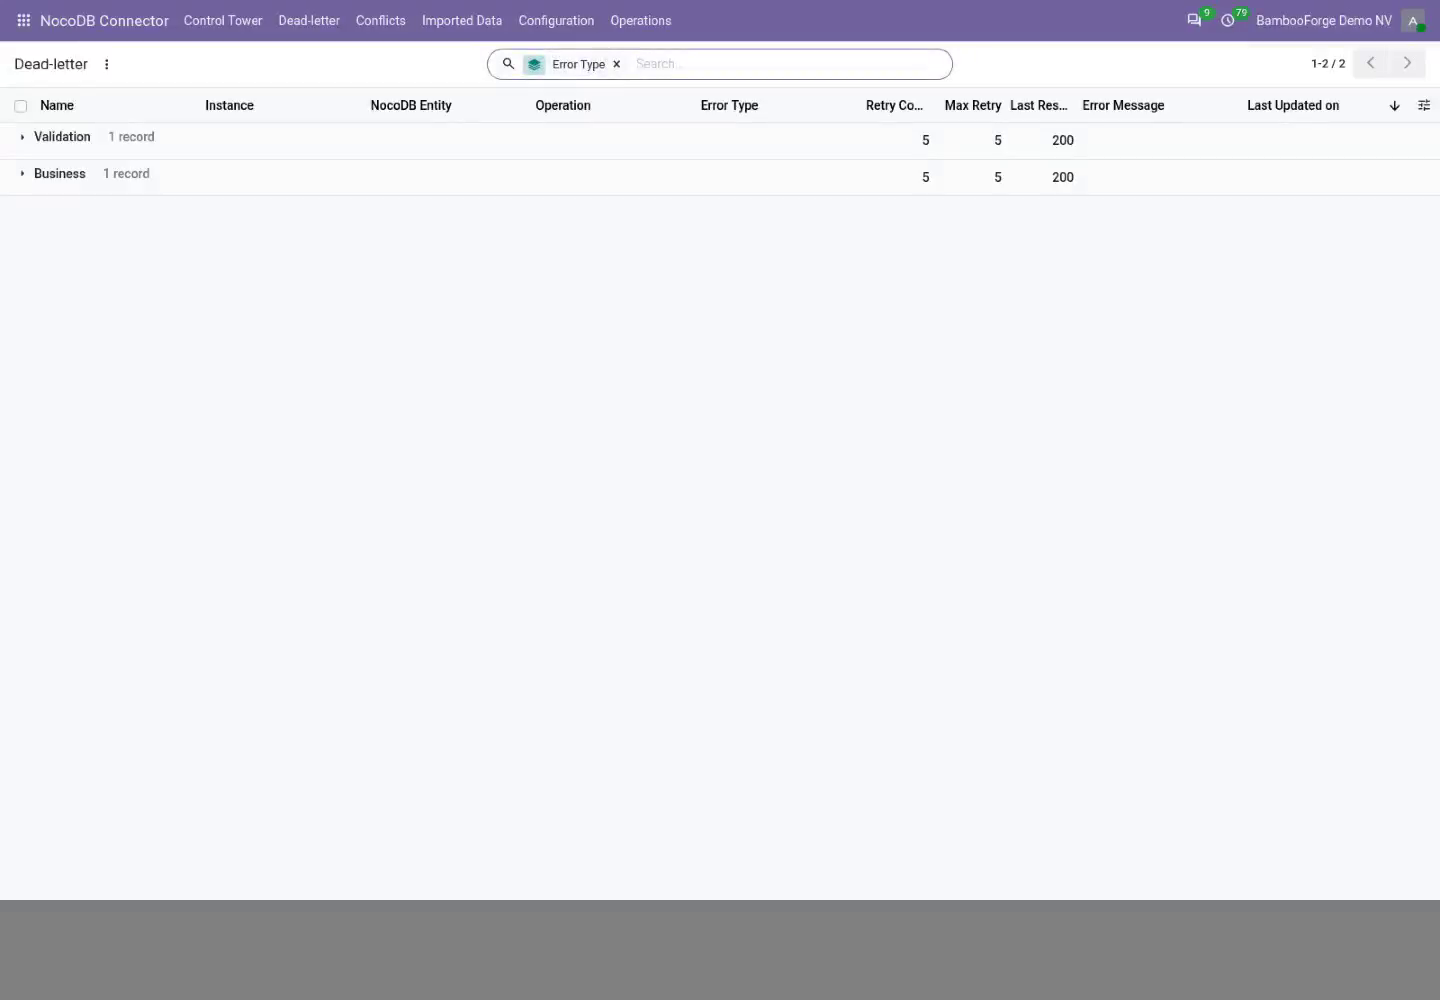Sort by the Error Type column header
This screenshot has width=1440, height=1000.
(x=729, y=105)
